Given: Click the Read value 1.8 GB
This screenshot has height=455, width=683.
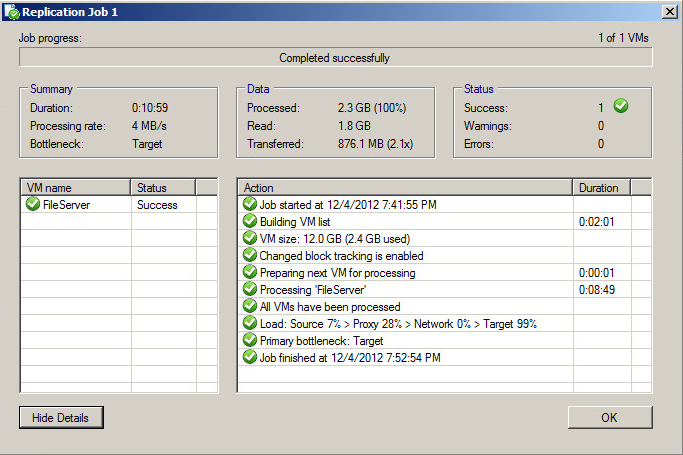Looking at the screenshot, I should pos(354,126).
